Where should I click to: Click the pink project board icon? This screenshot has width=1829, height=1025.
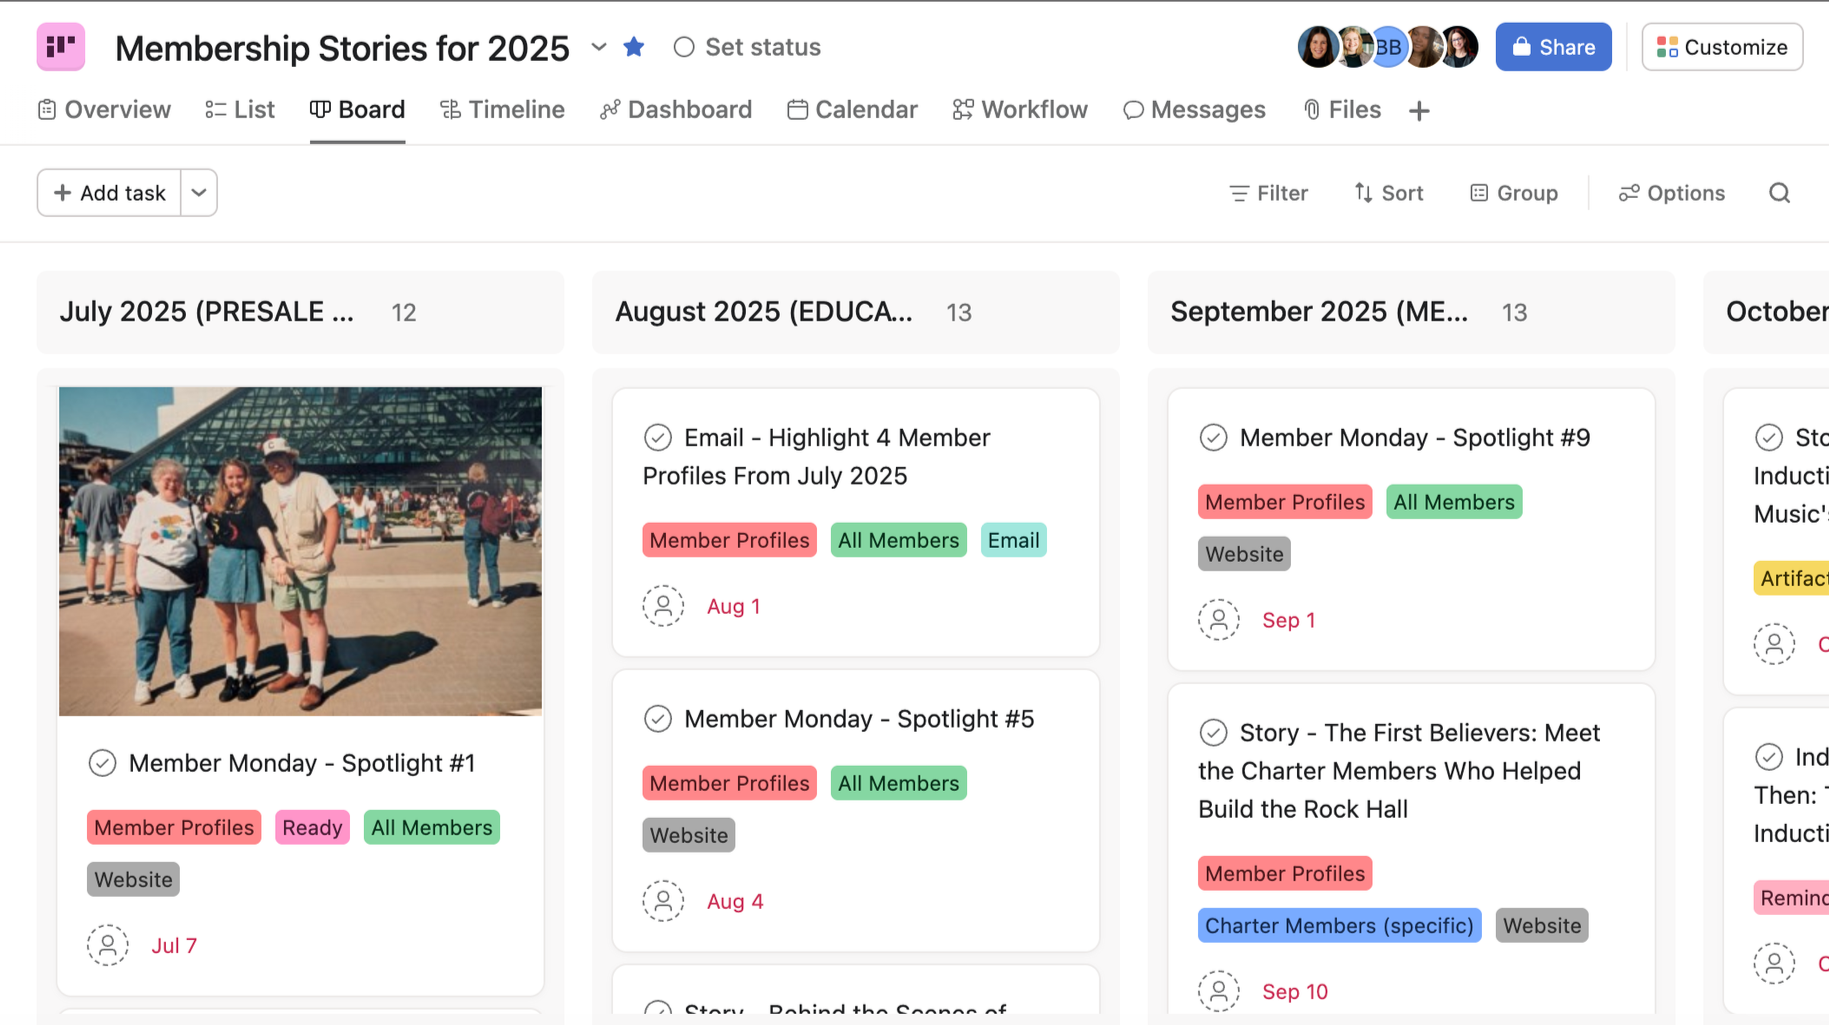tap(61, 47)
